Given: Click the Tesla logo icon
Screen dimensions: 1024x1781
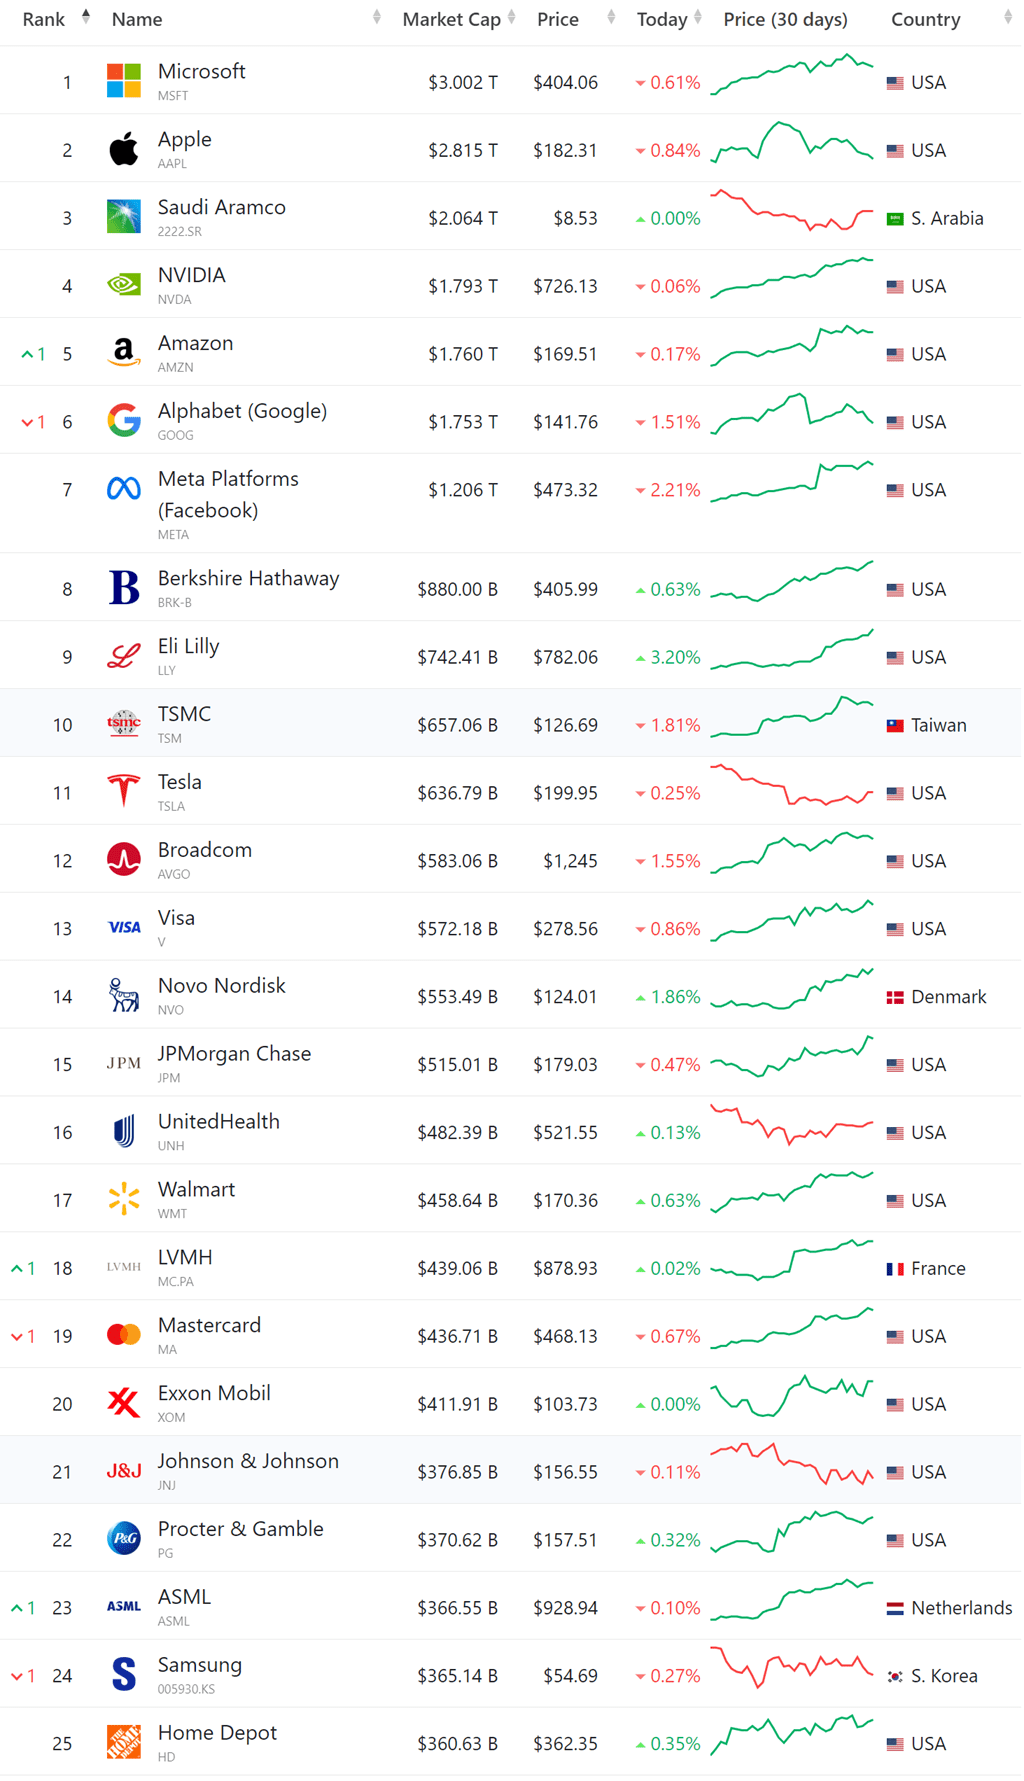Looking at the screenshot, I should 124,791.
